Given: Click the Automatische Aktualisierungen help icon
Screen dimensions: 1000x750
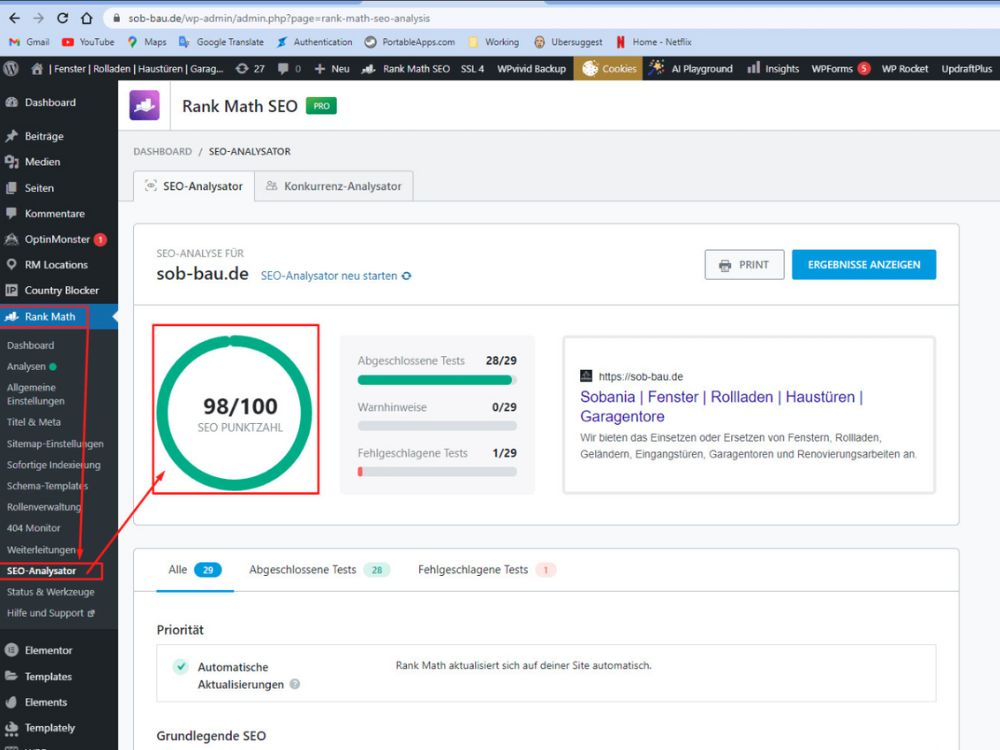Looking at the screenshot, I should point(295,684).
